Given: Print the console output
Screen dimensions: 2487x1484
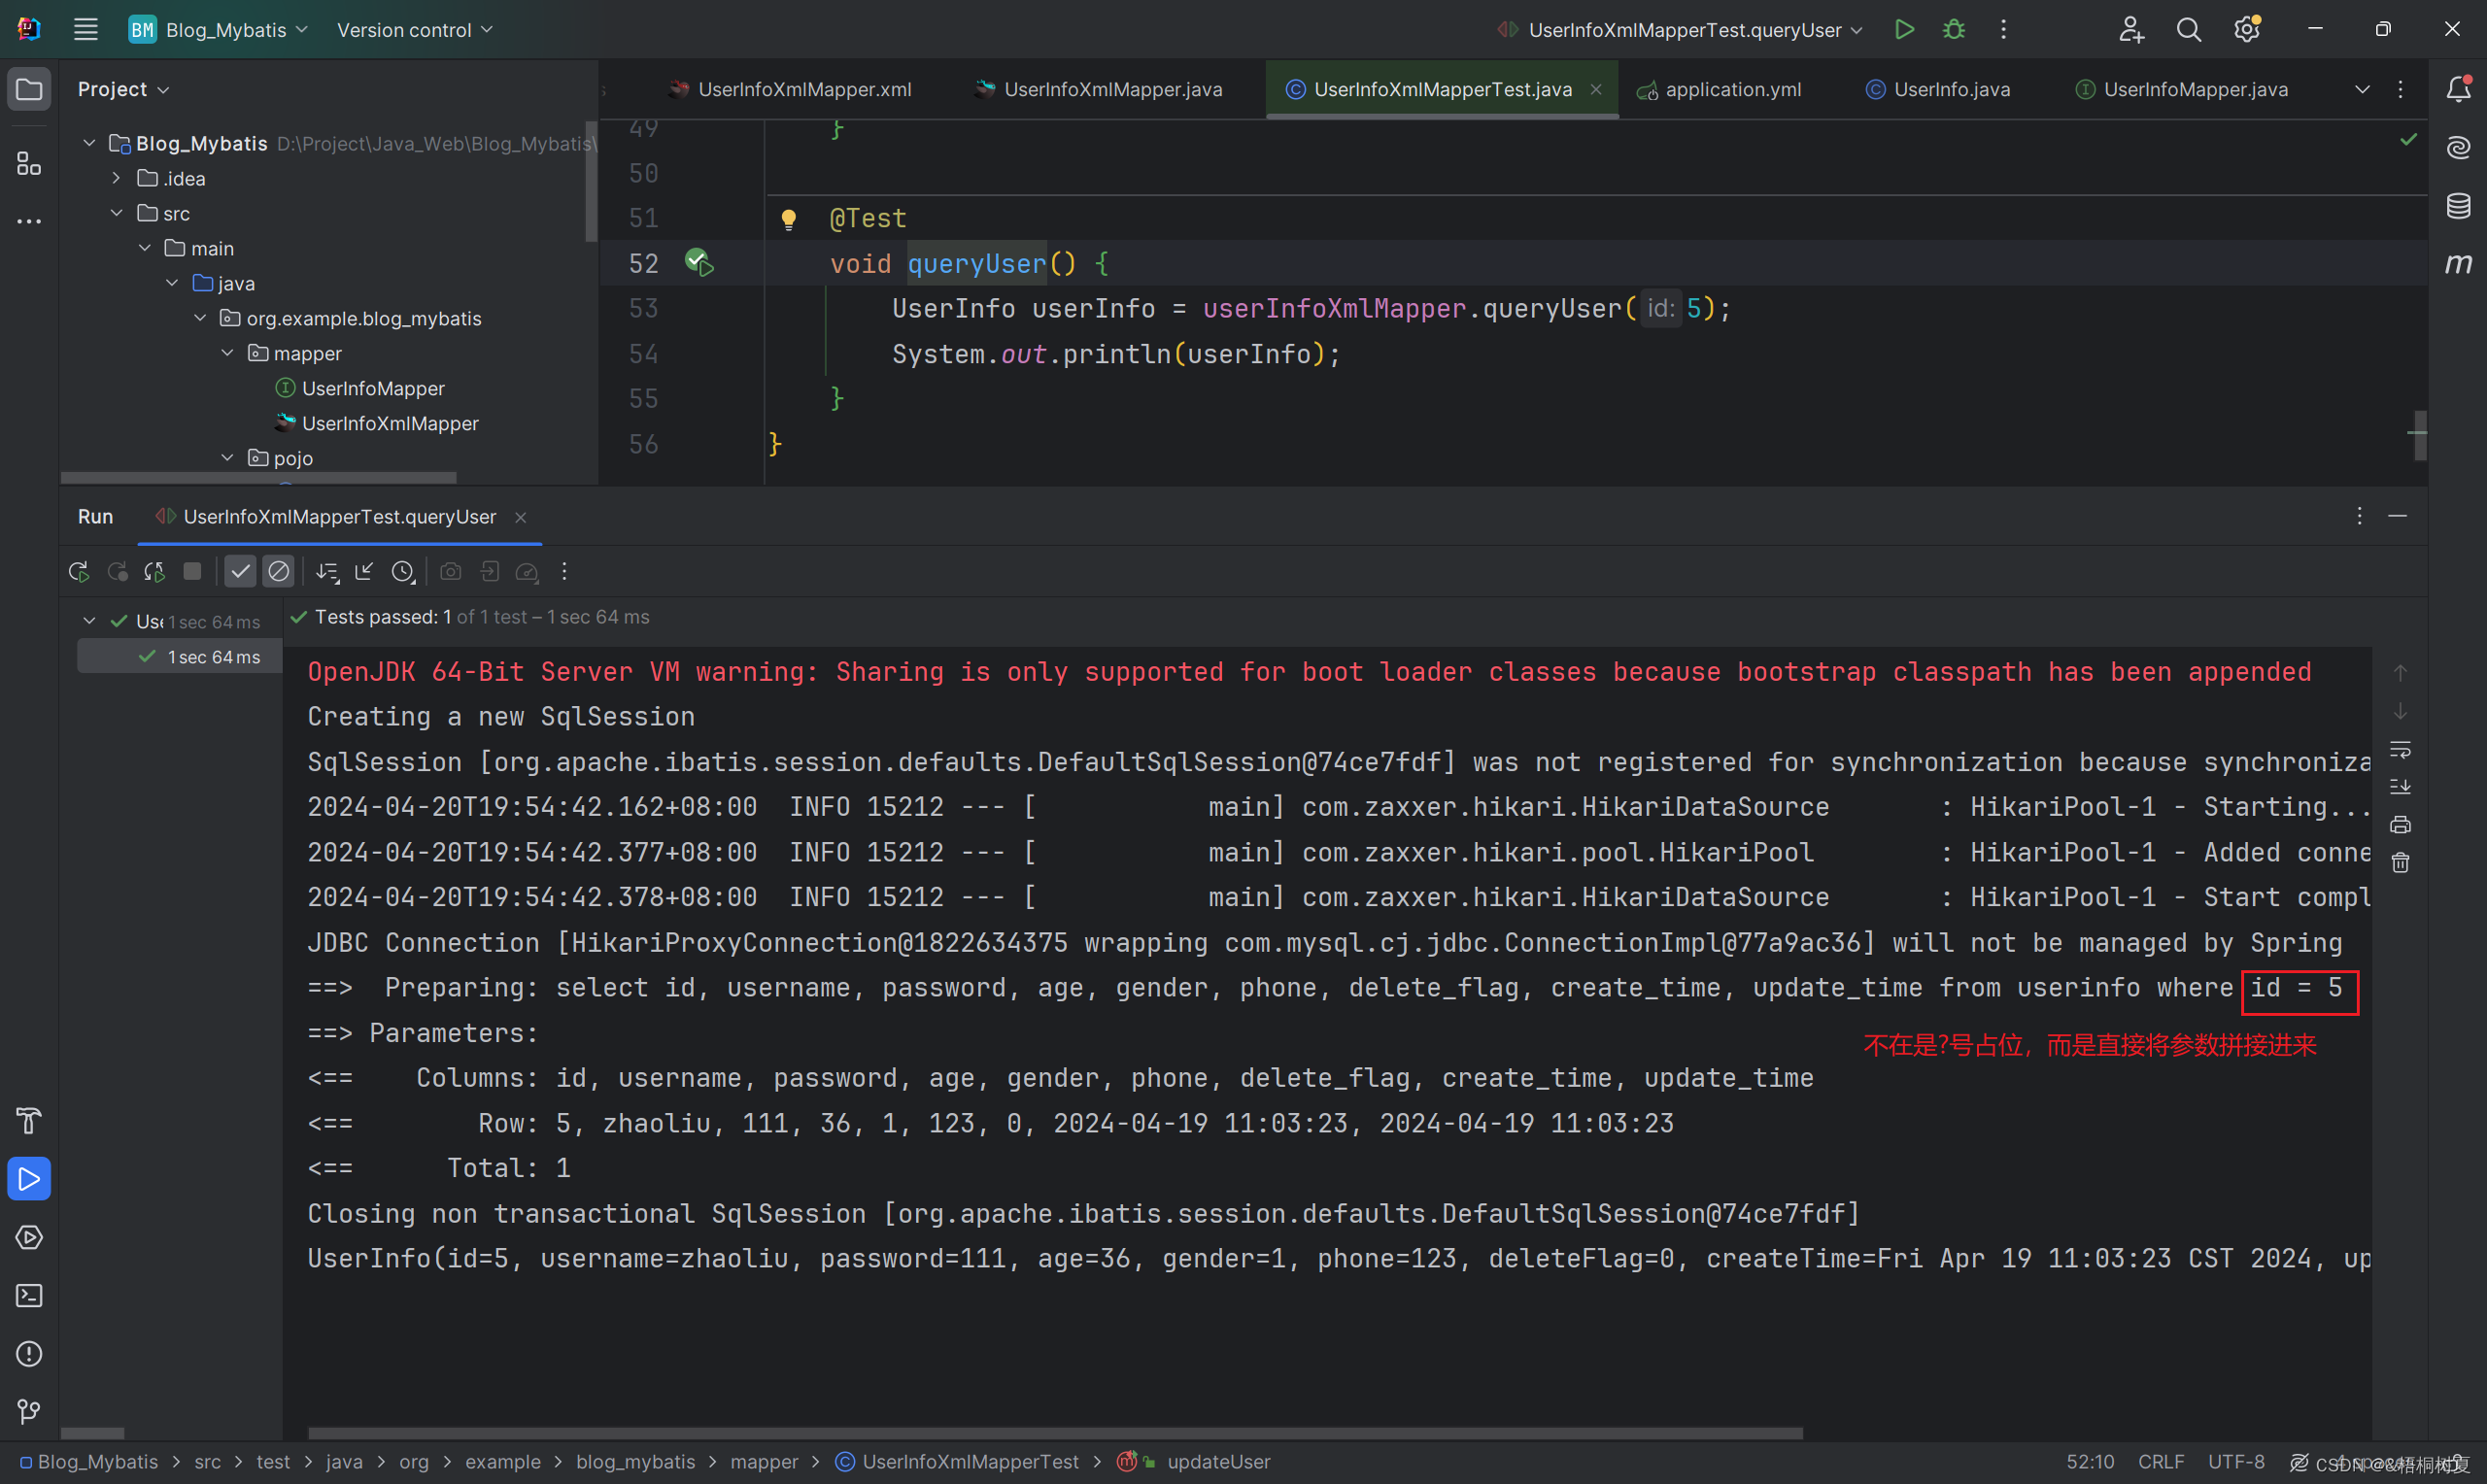Looking at the screenshot, I should click(x=2400, y=825).
